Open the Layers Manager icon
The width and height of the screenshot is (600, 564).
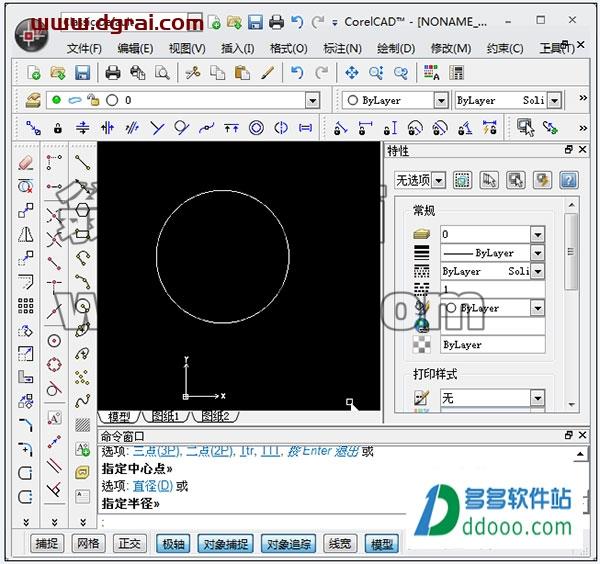(33, 100)
